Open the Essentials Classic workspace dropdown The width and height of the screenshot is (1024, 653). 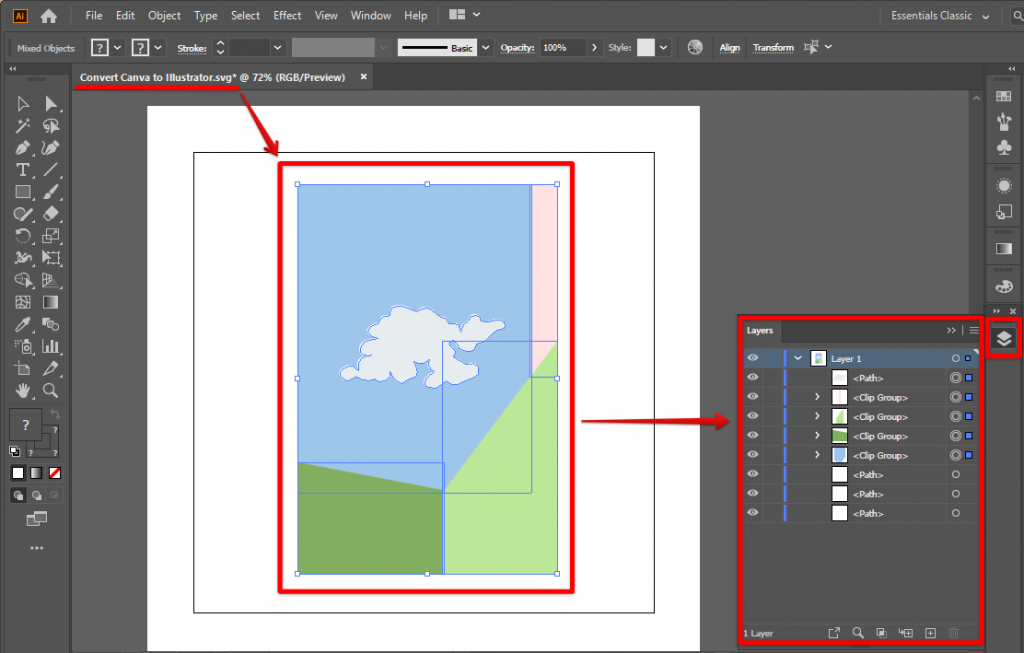coord(940,15)
